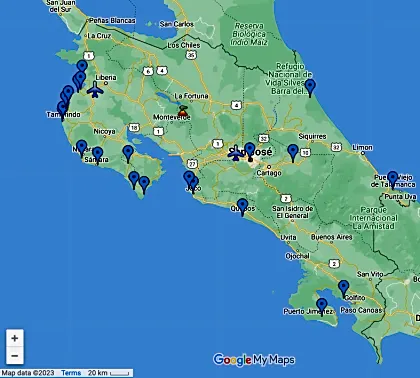420x378 pixels.
Task: Click the San Isidro de El General label
Action: click(292, 212)
